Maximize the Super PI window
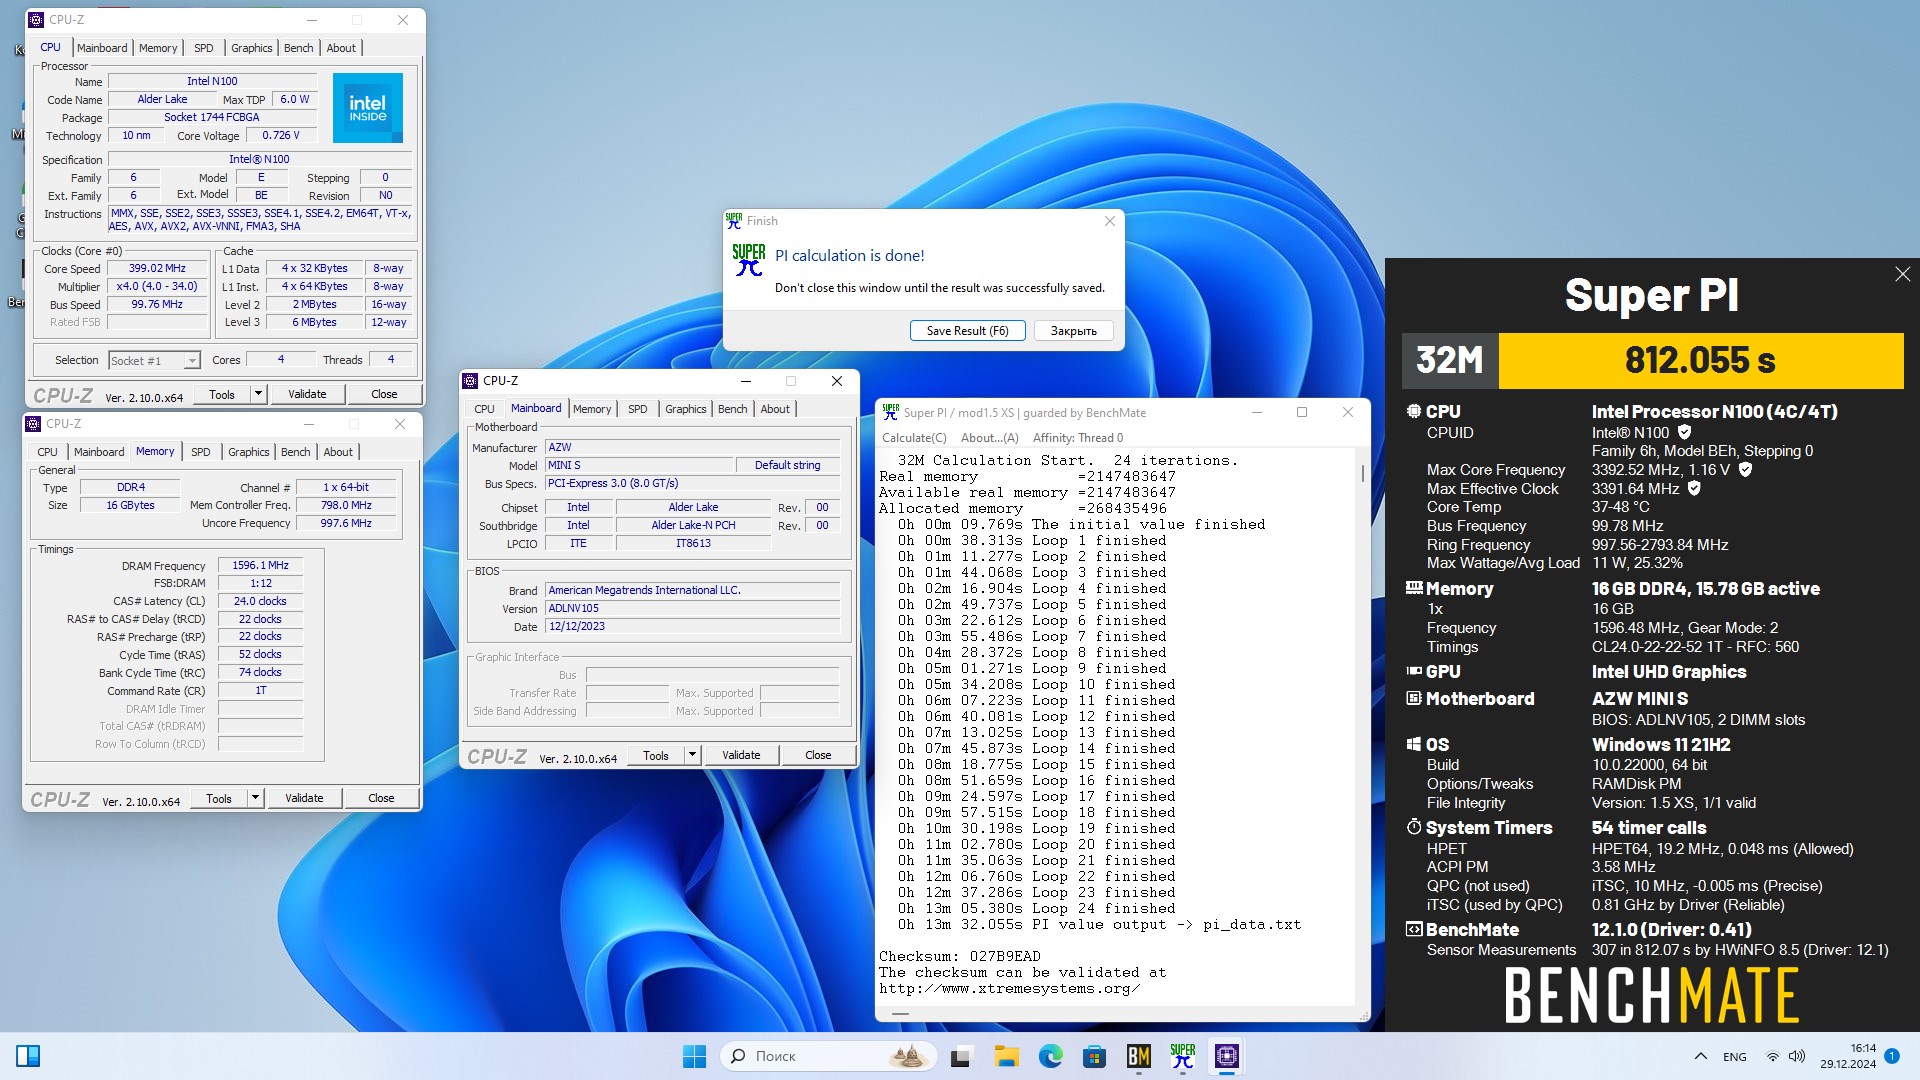 click(x=1302, y=412)
